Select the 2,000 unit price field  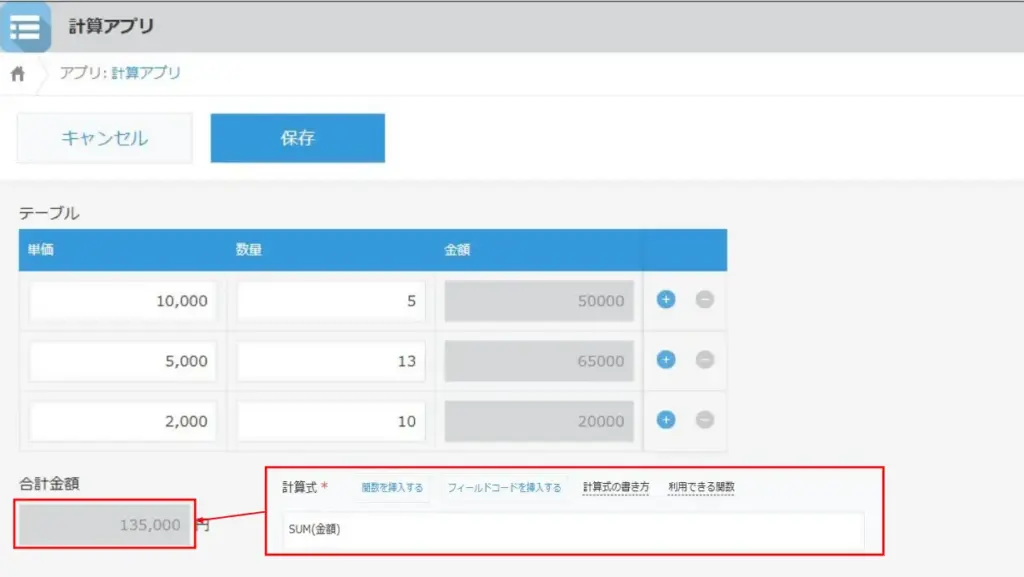(121, 421)
